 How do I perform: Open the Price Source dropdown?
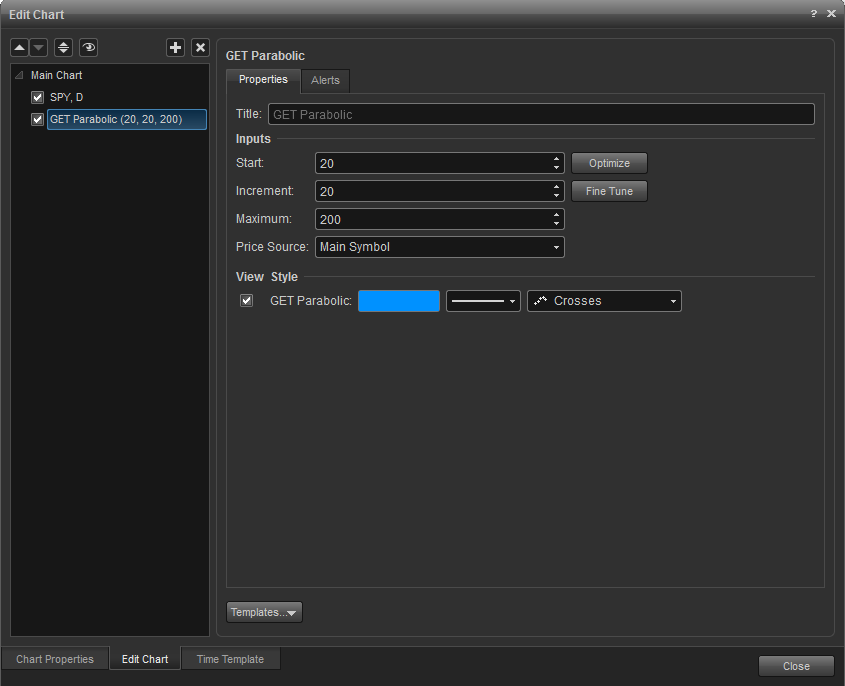tap(440, 247)
